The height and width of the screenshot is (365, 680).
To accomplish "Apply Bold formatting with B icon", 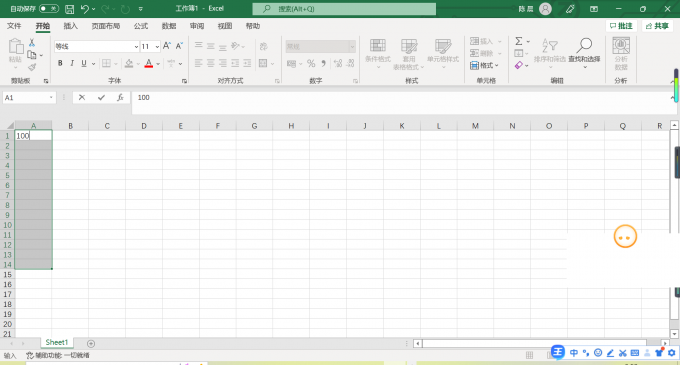I will (x=60, y=63).
